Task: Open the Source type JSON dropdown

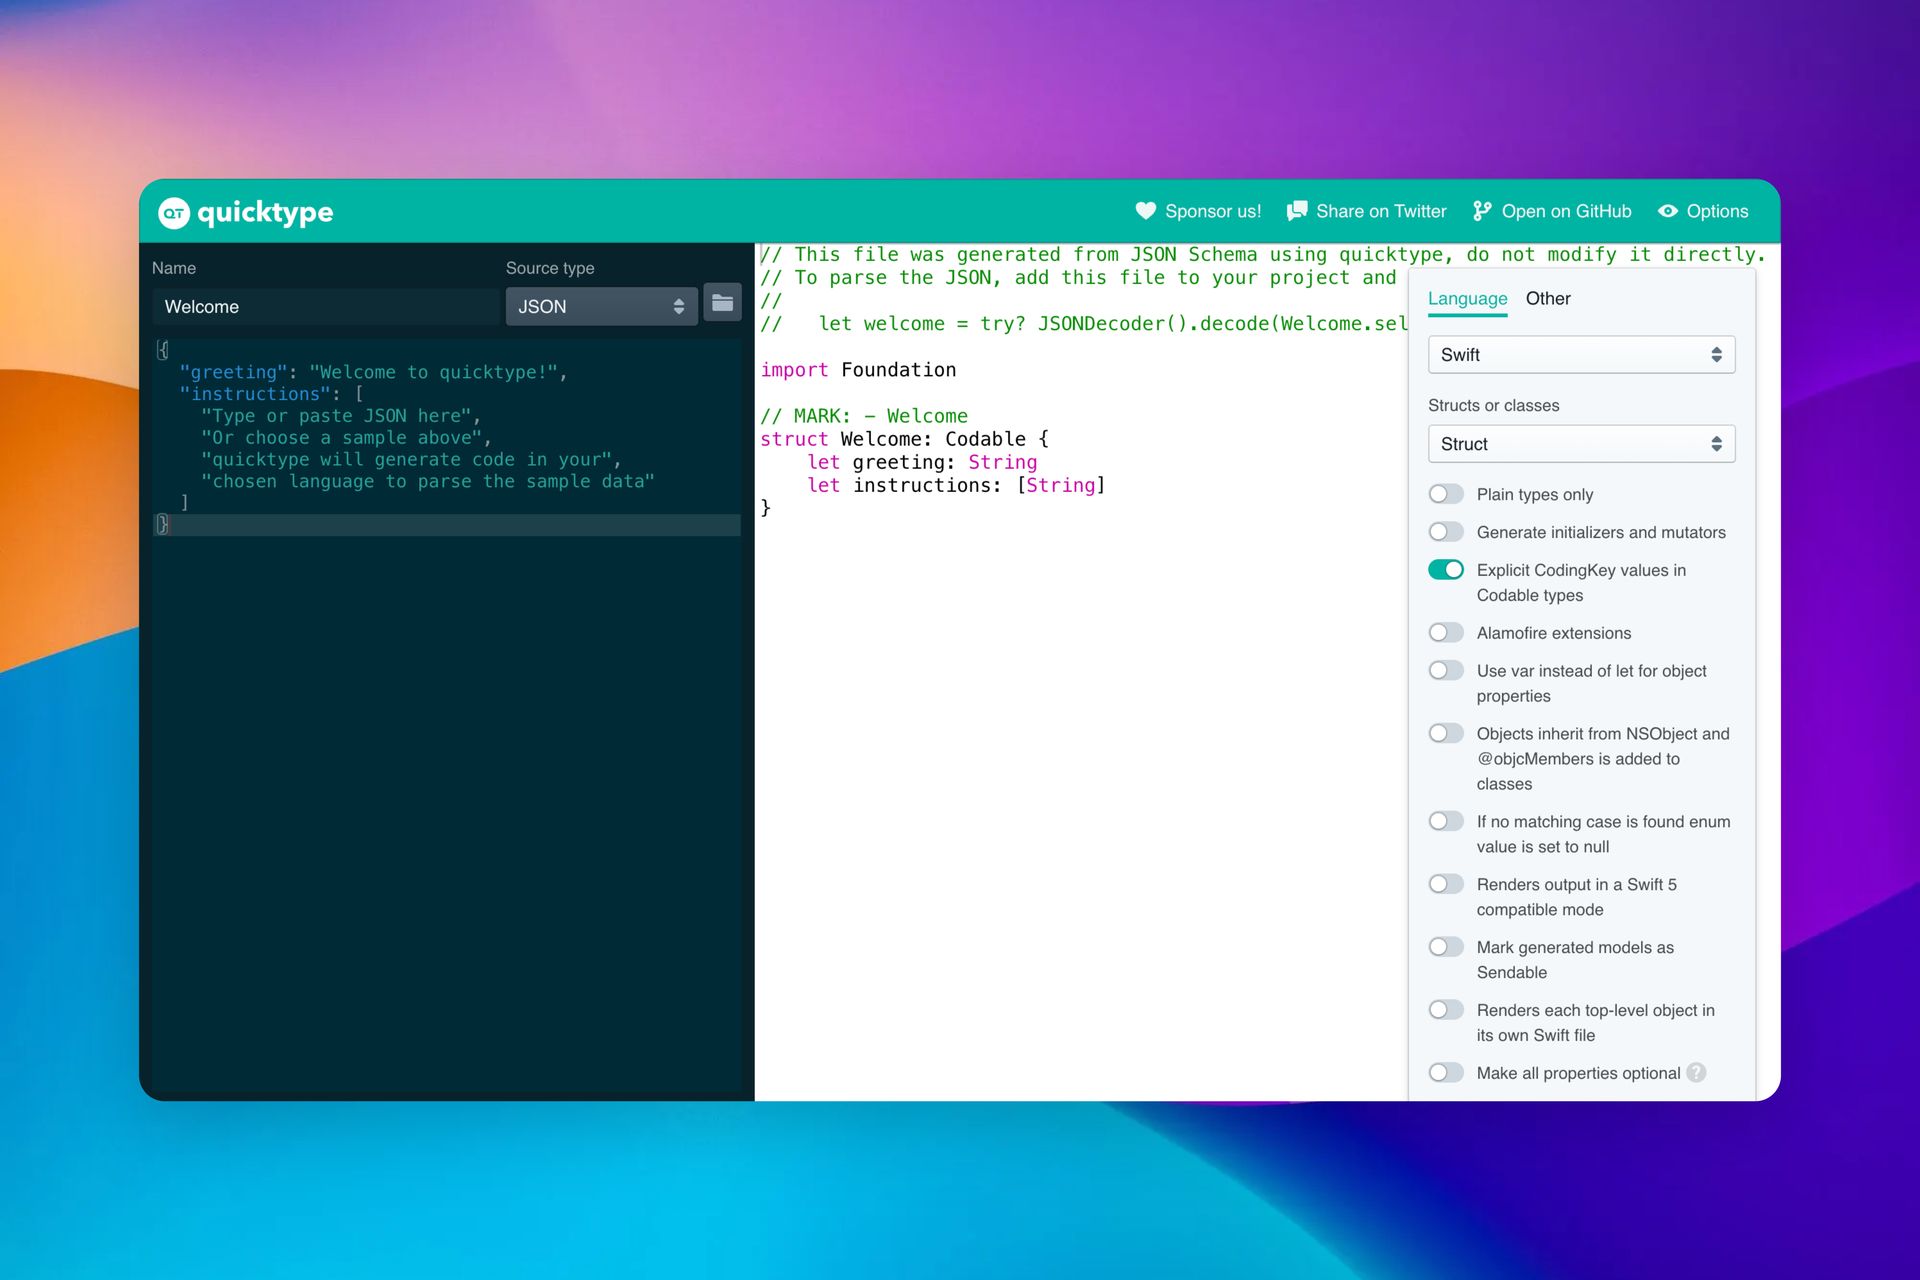Action: tap(601, 307)
